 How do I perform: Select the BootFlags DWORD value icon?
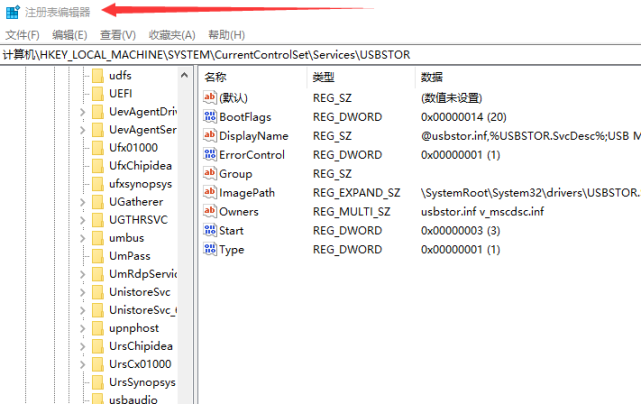pos(210,117)
